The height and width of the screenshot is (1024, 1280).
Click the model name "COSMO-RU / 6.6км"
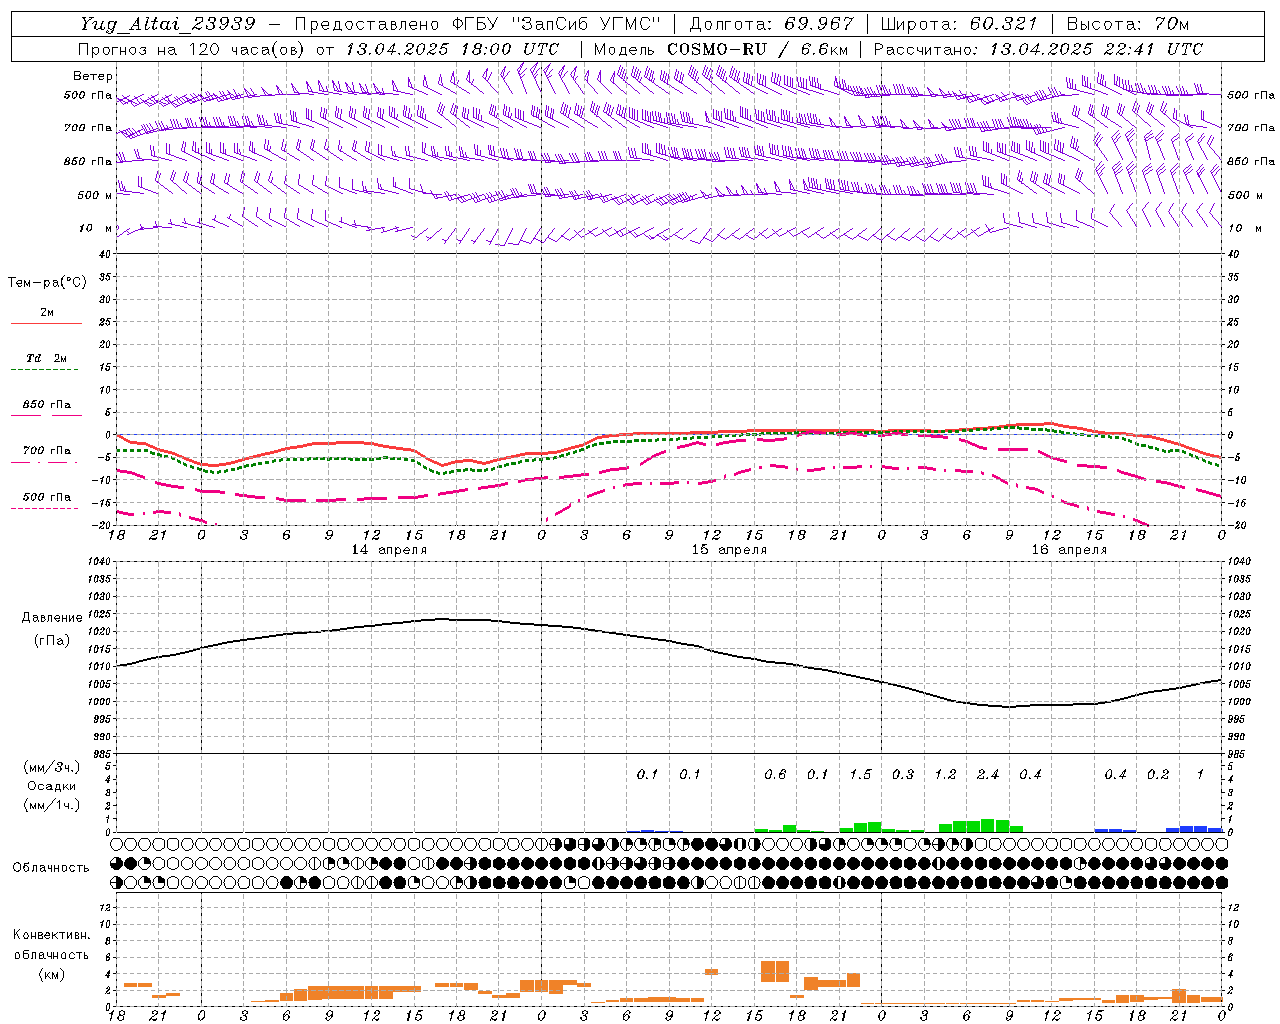[758, 49]
